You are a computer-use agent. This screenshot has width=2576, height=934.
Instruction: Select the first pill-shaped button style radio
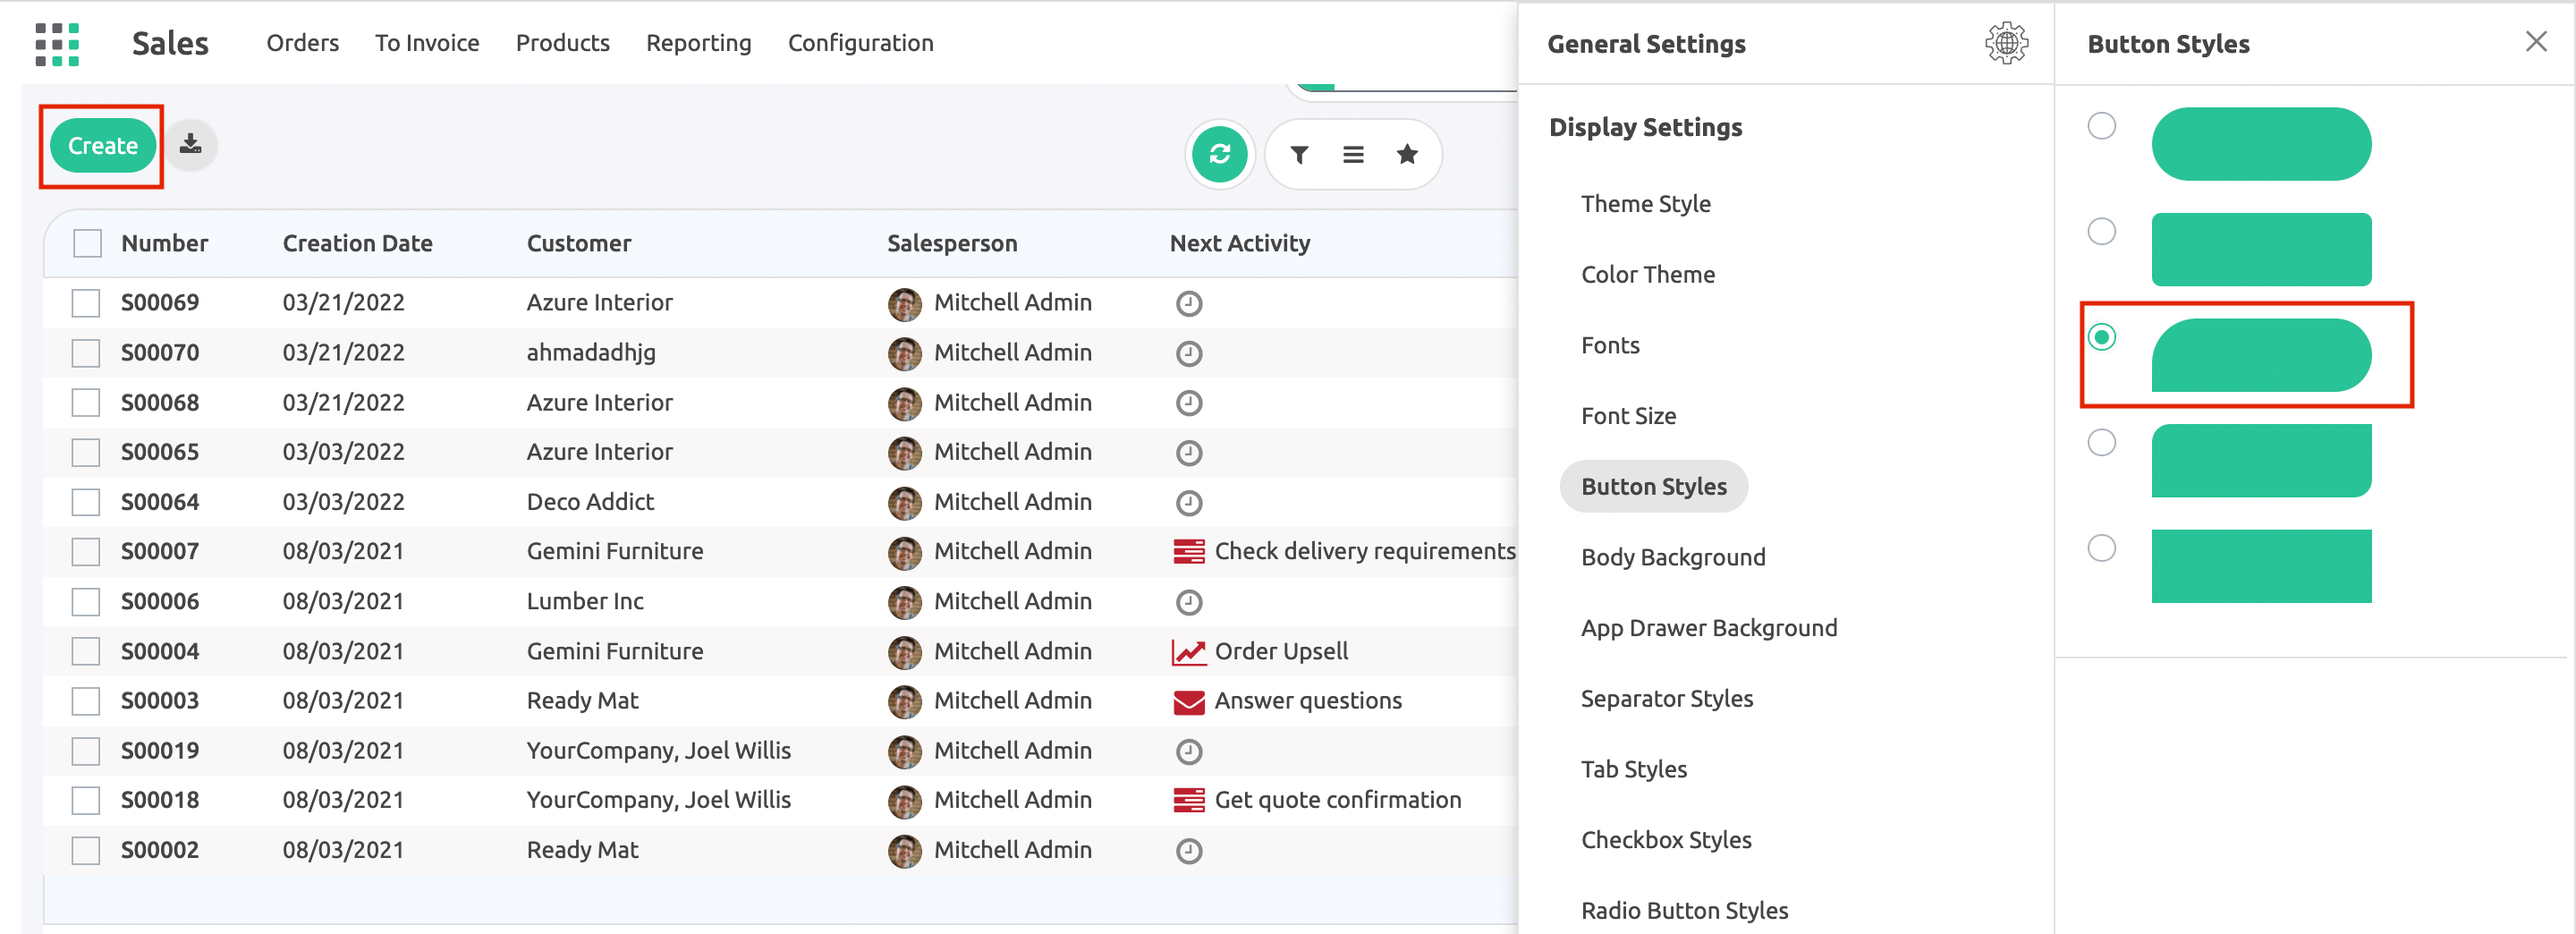[x=2101, y=126]
